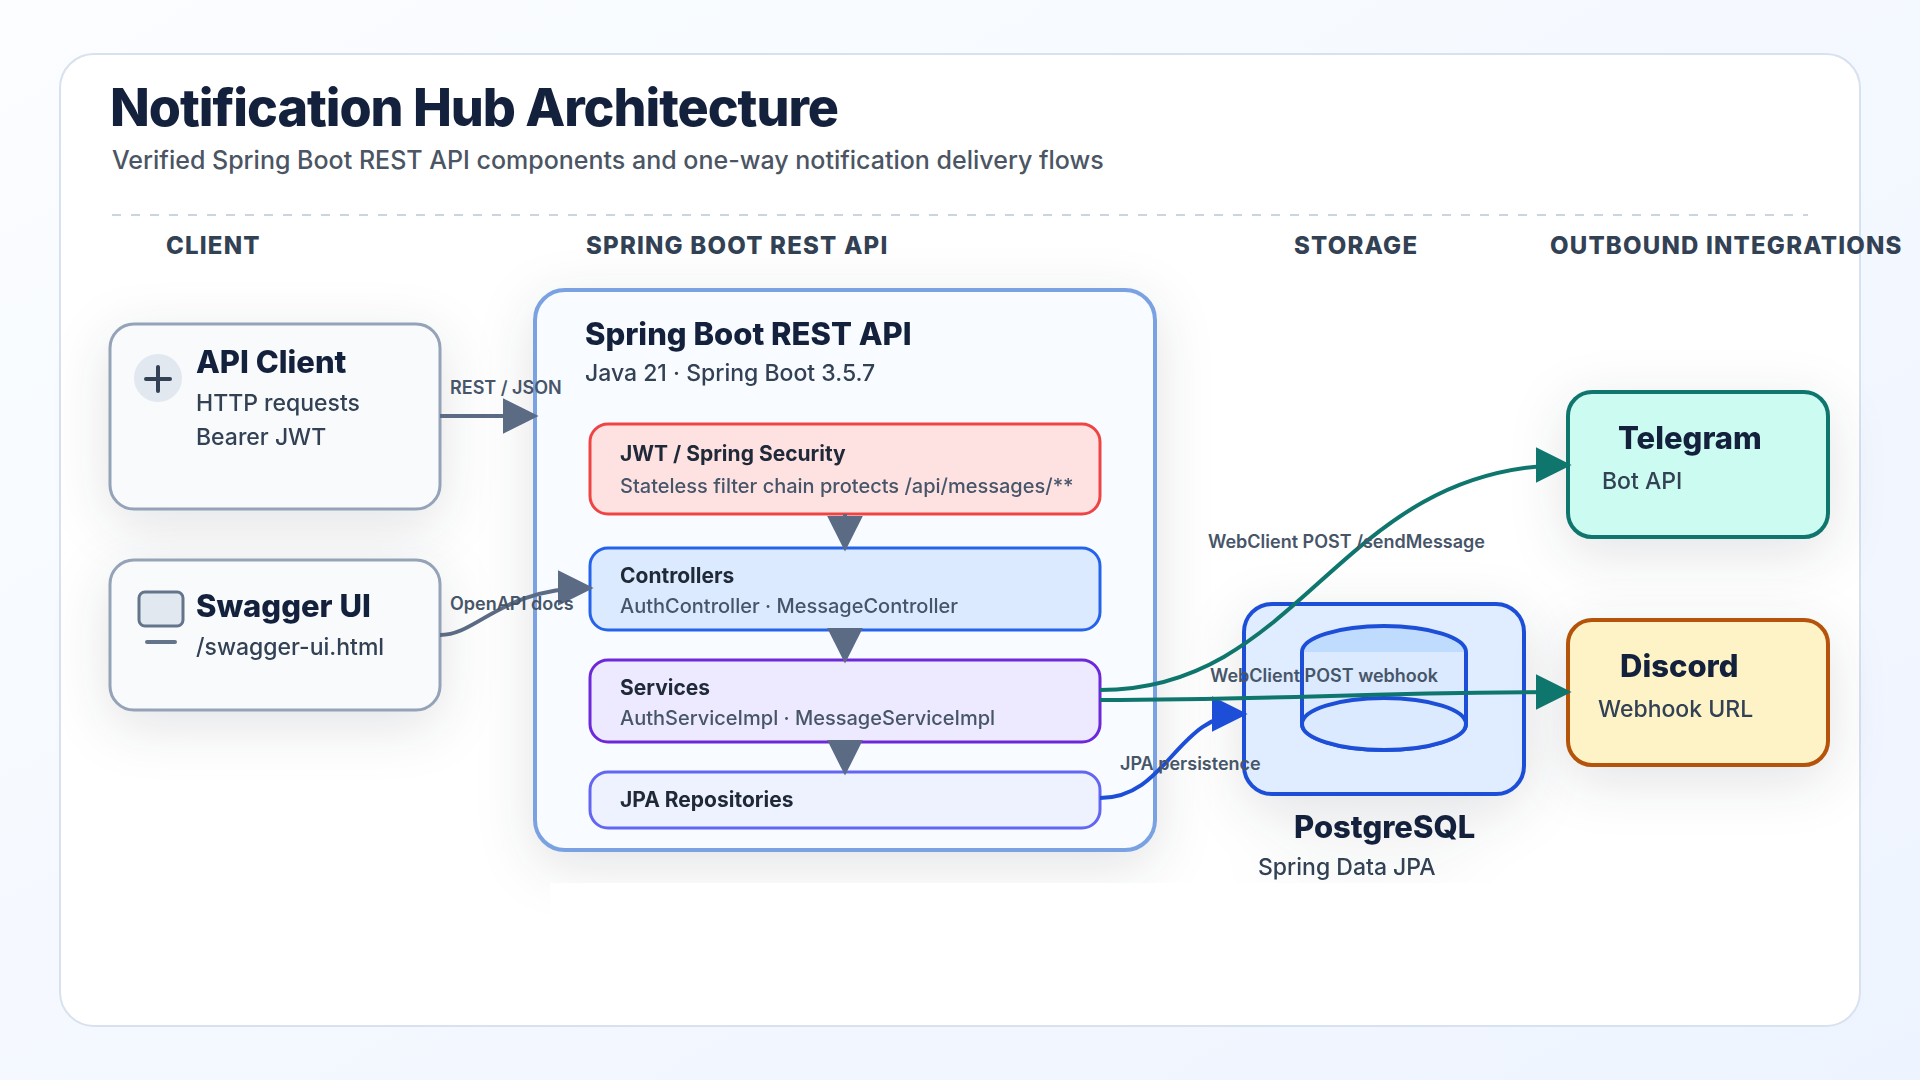
Task: Click the 'Spring Data JPA' caption
Action: [1346, 867]
